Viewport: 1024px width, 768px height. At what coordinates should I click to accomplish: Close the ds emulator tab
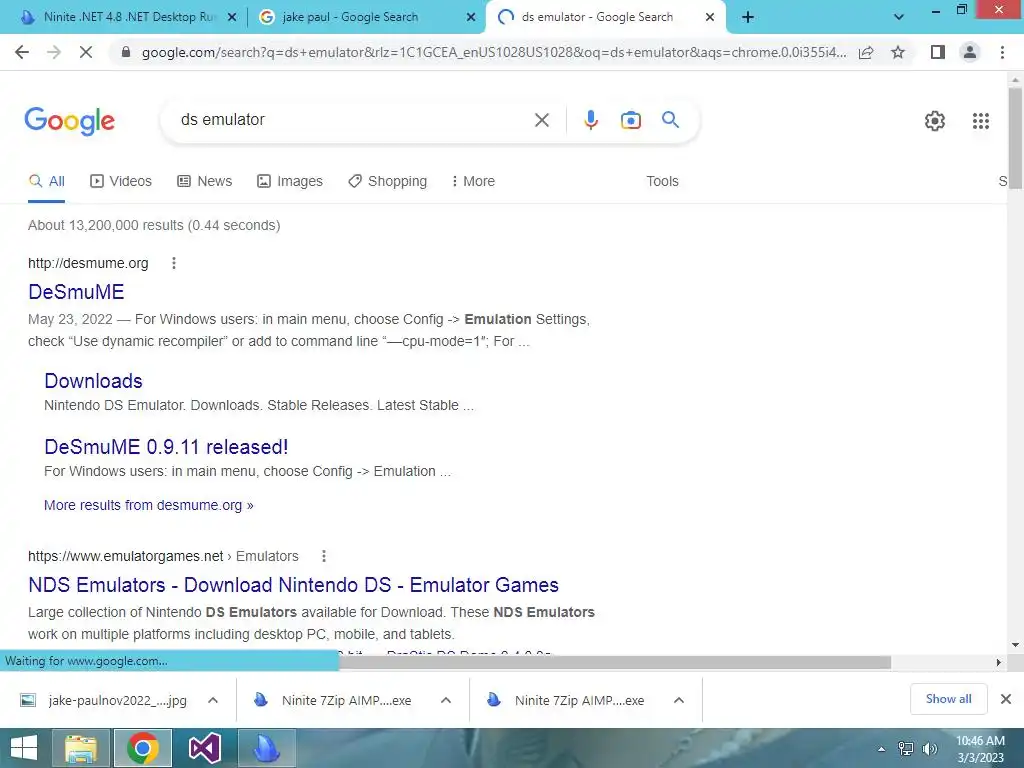pyautogui.click(x=710, y=18)
